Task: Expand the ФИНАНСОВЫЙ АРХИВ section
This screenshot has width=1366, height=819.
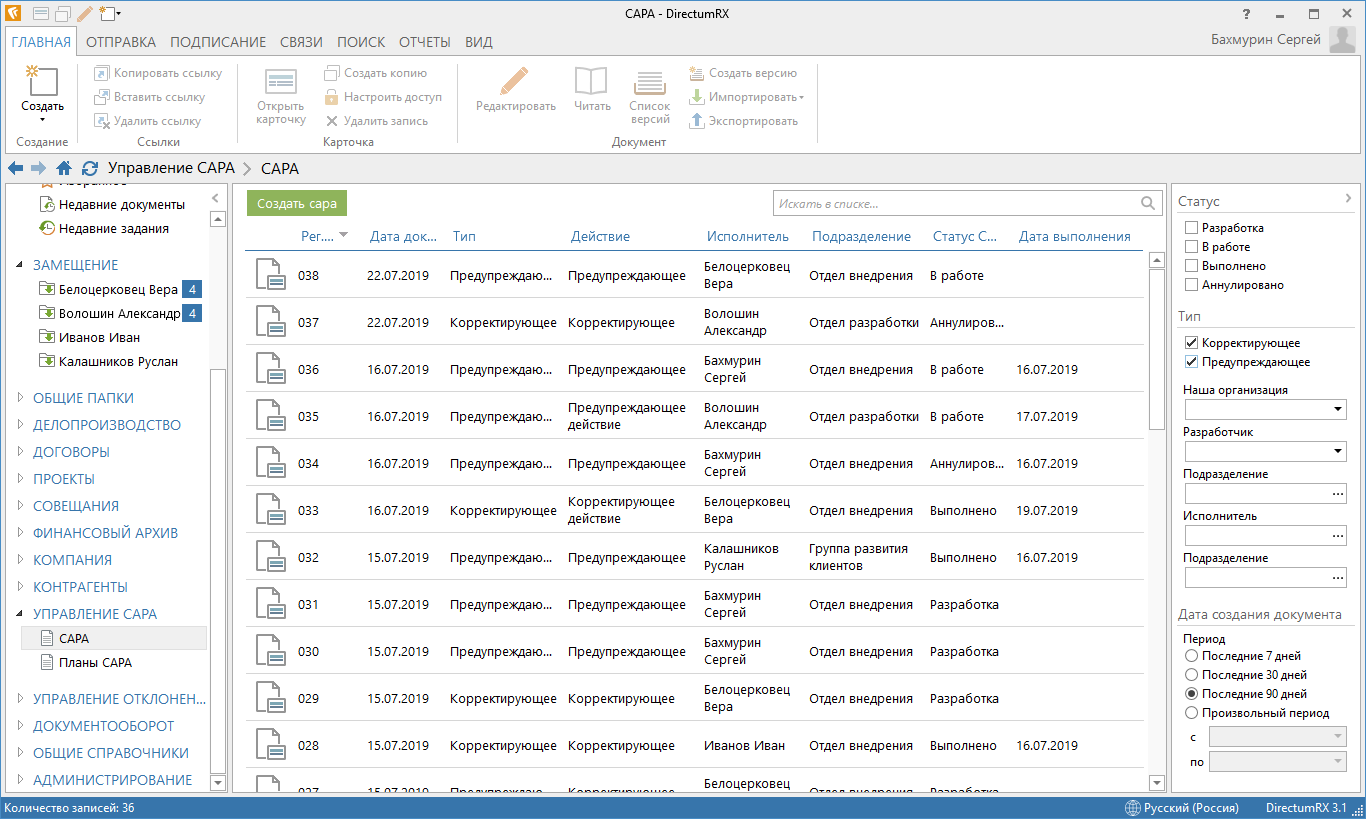Action: [19, 533]
